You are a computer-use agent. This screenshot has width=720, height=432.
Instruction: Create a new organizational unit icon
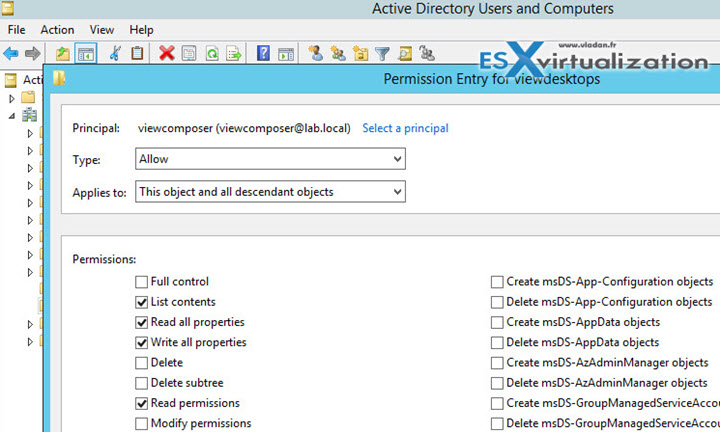point(360,53)
